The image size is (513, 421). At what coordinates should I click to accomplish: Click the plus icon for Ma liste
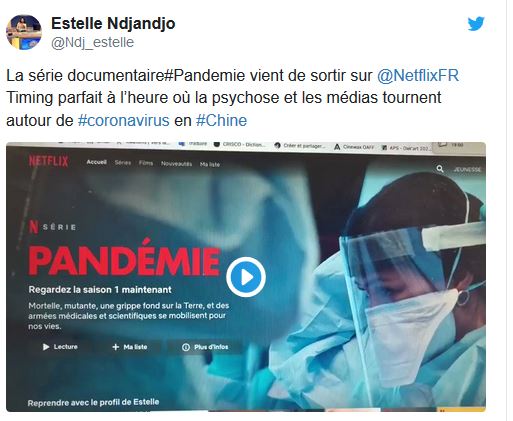115,347
